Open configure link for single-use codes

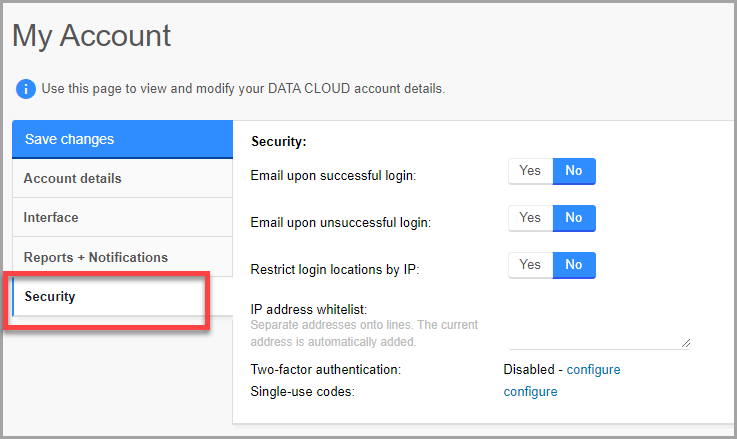[530, 392]
